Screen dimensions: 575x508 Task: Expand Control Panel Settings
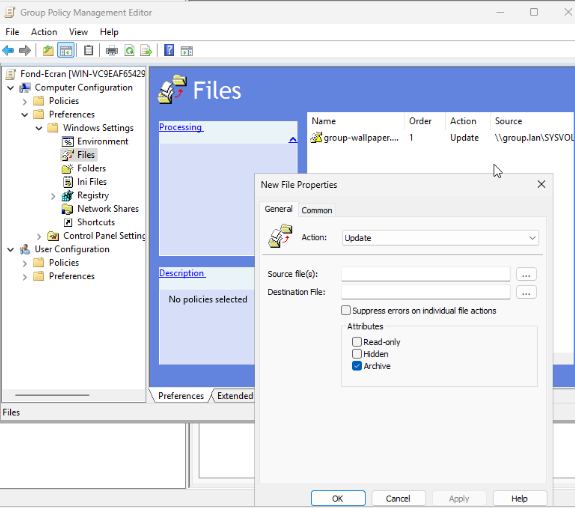coord(39,236)
